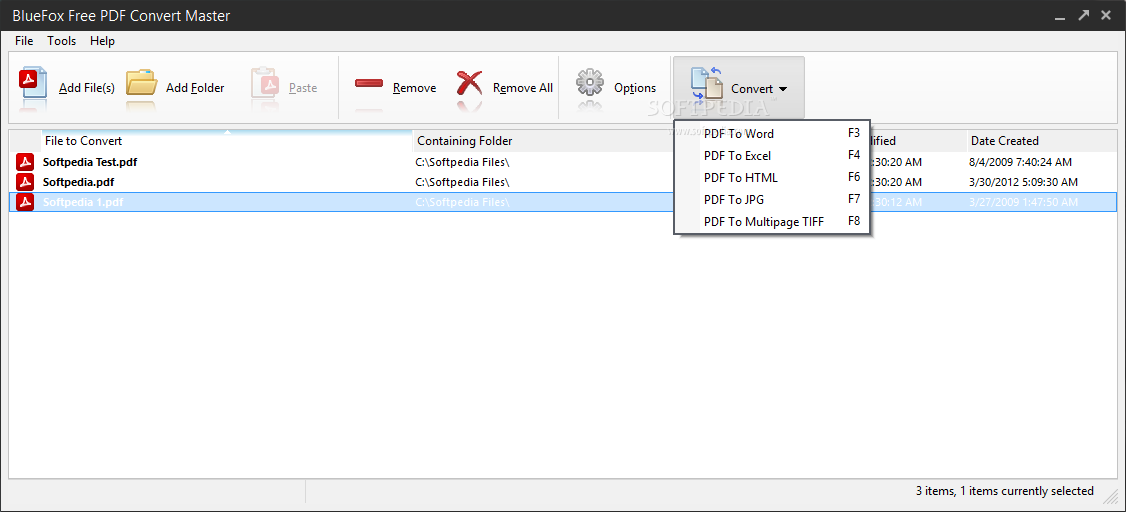Click date created 3/27/2009 1:47:50 AM
The image size is (1126, 512).
(x=1023, y=203)
